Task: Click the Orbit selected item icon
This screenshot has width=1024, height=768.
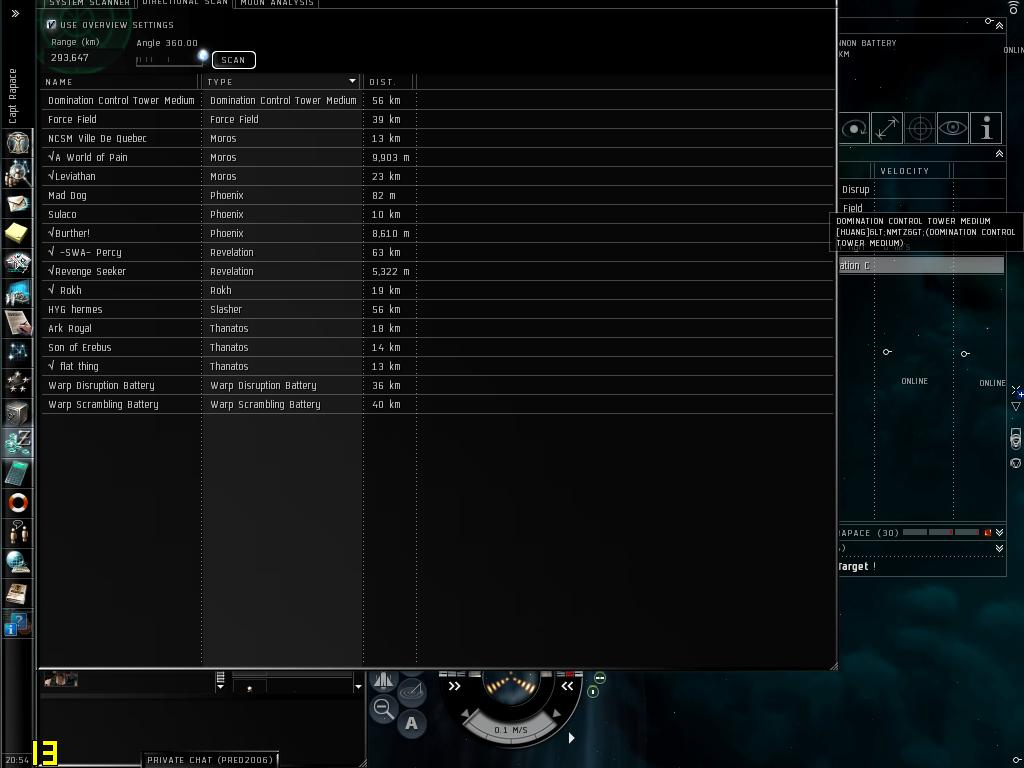Action: [854, 129]
